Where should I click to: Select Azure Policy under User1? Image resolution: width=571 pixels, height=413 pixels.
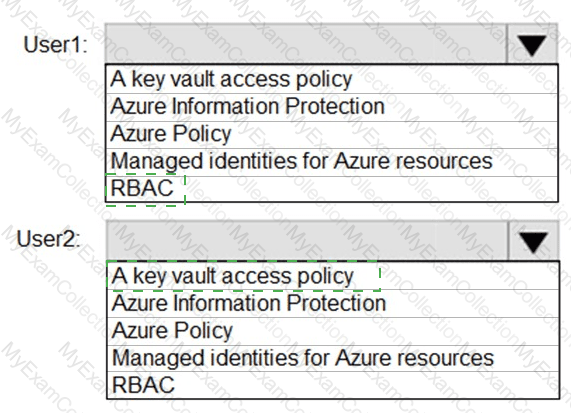pos(331,134)
